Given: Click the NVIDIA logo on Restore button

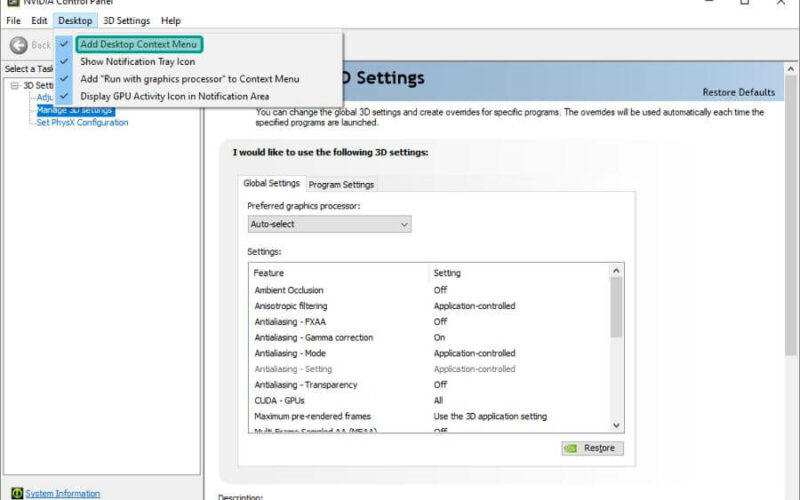Looking at the screenshot, I should coord(571,448).
